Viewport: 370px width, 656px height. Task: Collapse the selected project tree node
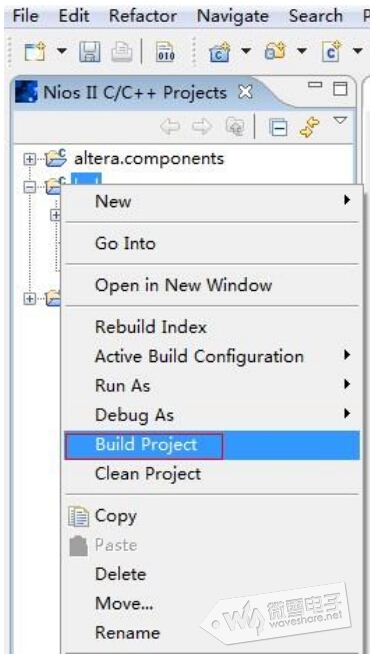30,188
